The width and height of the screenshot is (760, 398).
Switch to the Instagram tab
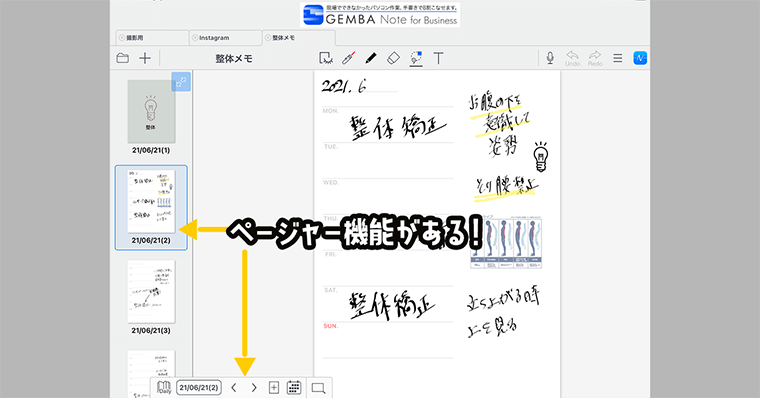[225, 38]
